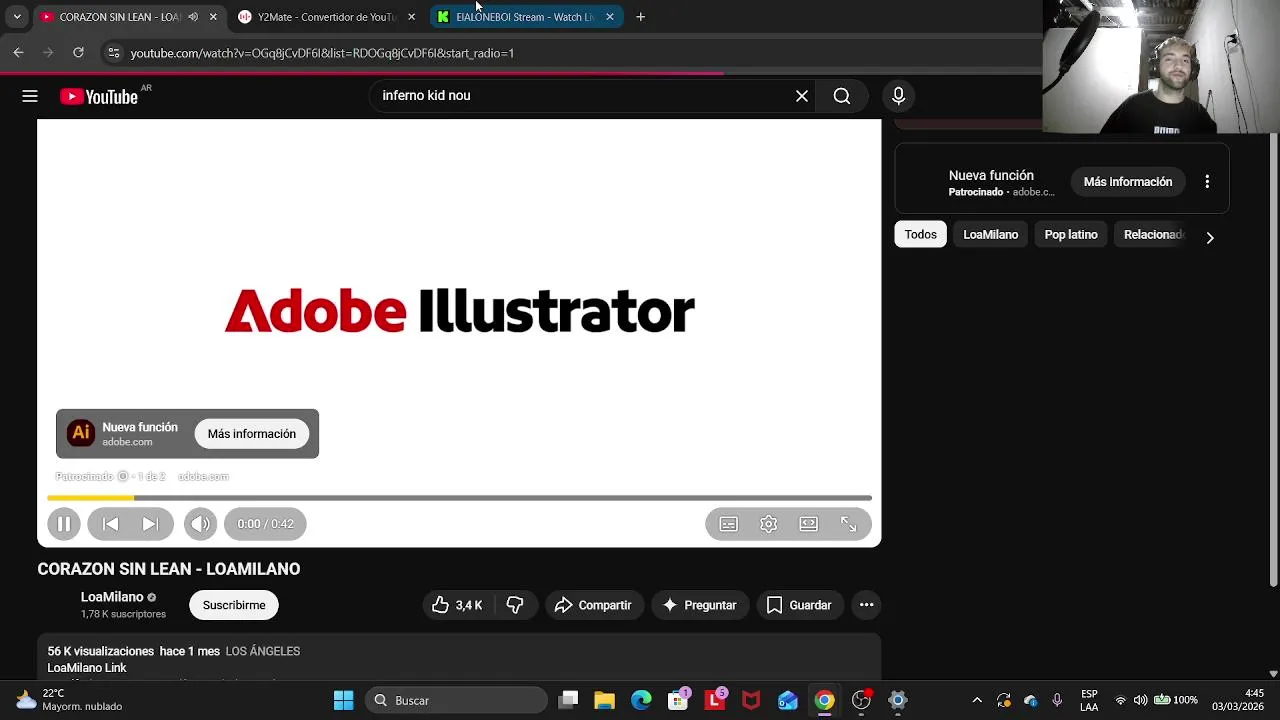Go back with the browser back arrow
This screenshot has width=1280, height=720.
[x=18, y=53]
